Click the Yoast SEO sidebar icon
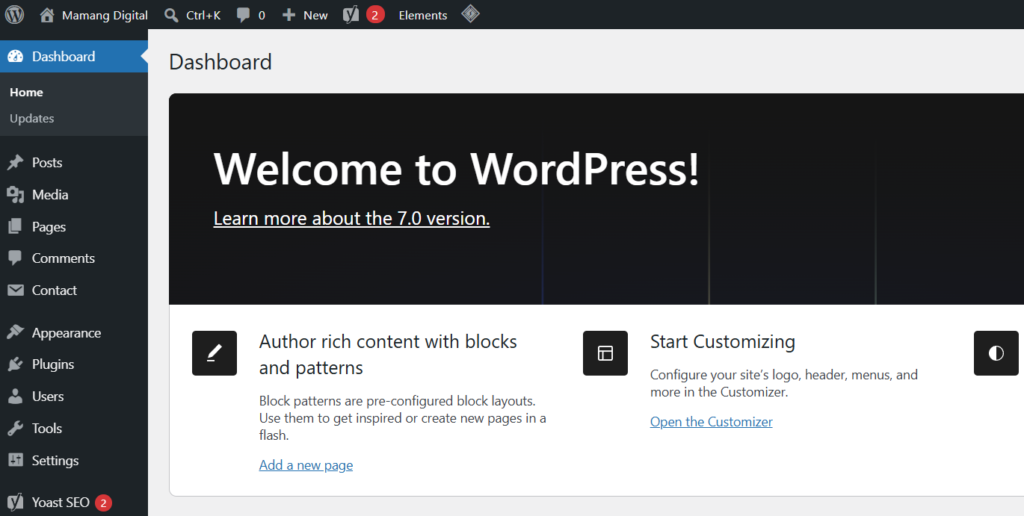The image size is (1024, 516). click(15, 502)
